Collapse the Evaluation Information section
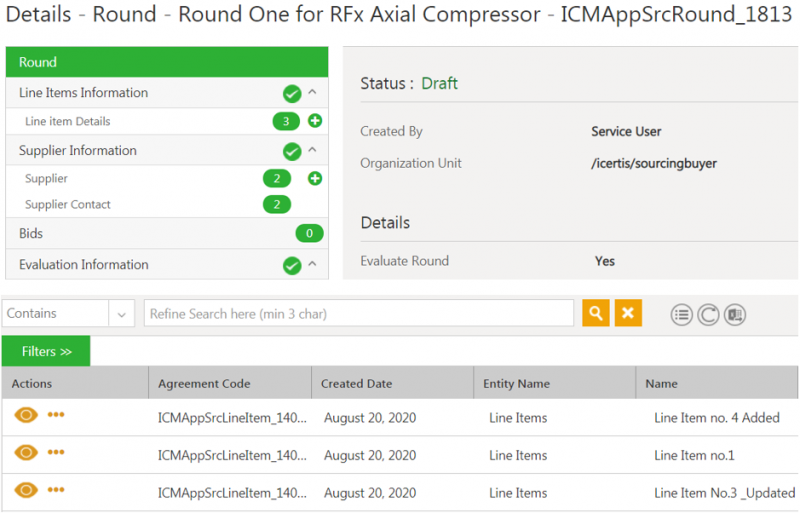 point(312,264)
